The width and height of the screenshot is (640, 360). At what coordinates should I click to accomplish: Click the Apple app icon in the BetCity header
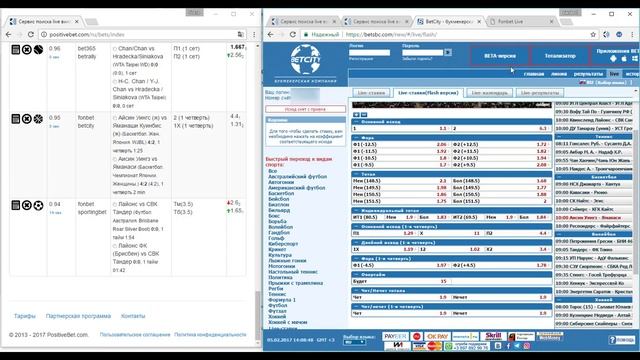(x=624, y=59)
